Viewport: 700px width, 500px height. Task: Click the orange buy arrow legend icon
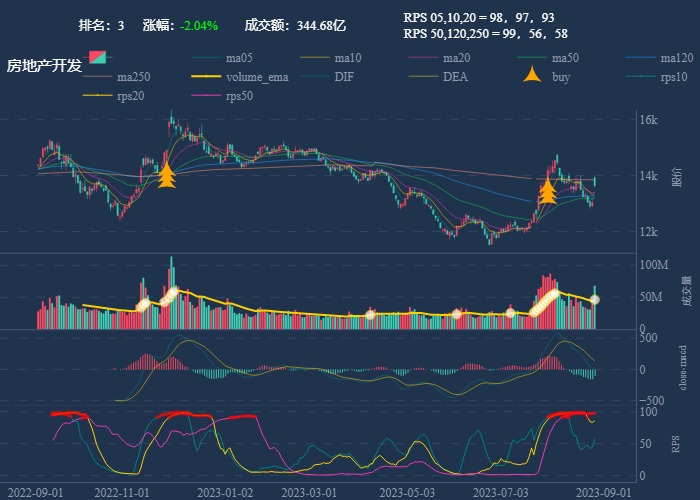click(534, 76)
